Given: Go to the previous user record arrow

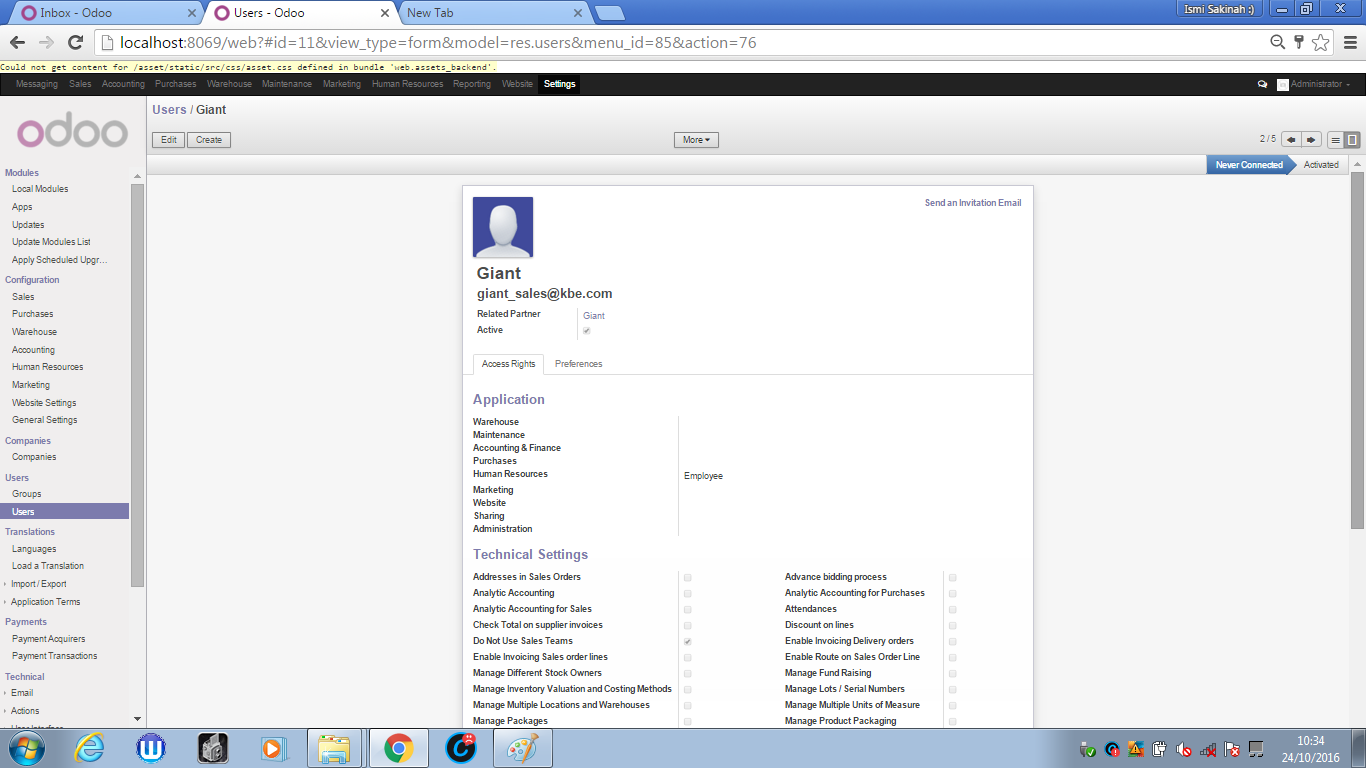Looking at the screenshot, I should tap(1292, 140).
